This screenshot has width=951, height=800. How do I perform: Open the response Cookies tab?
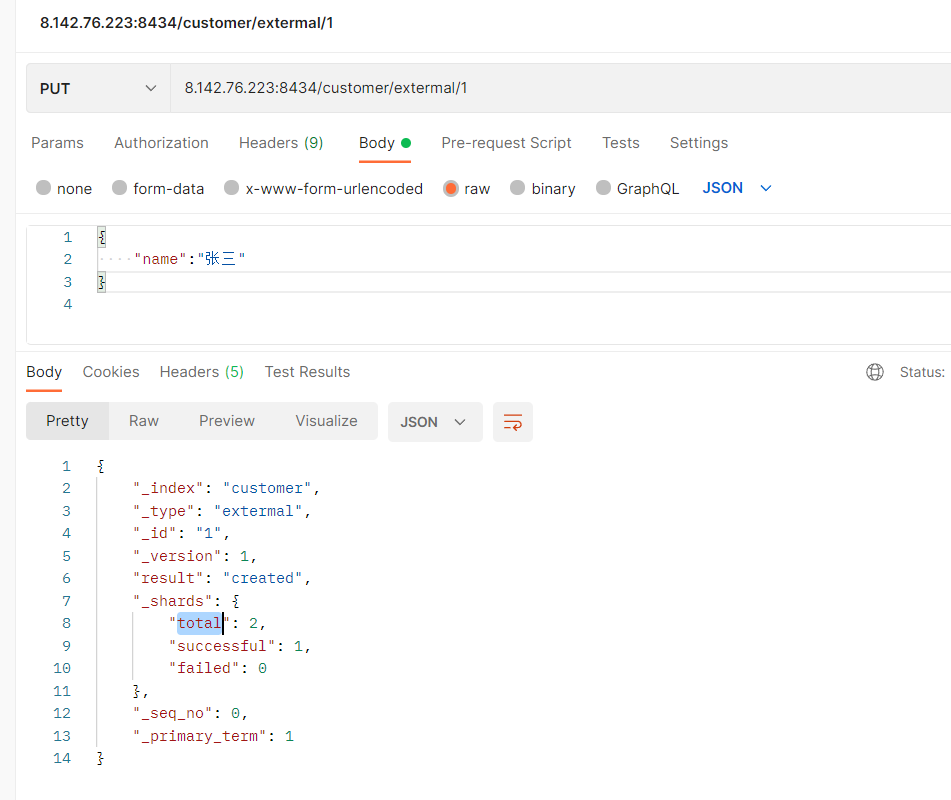(x=111, y=372)
